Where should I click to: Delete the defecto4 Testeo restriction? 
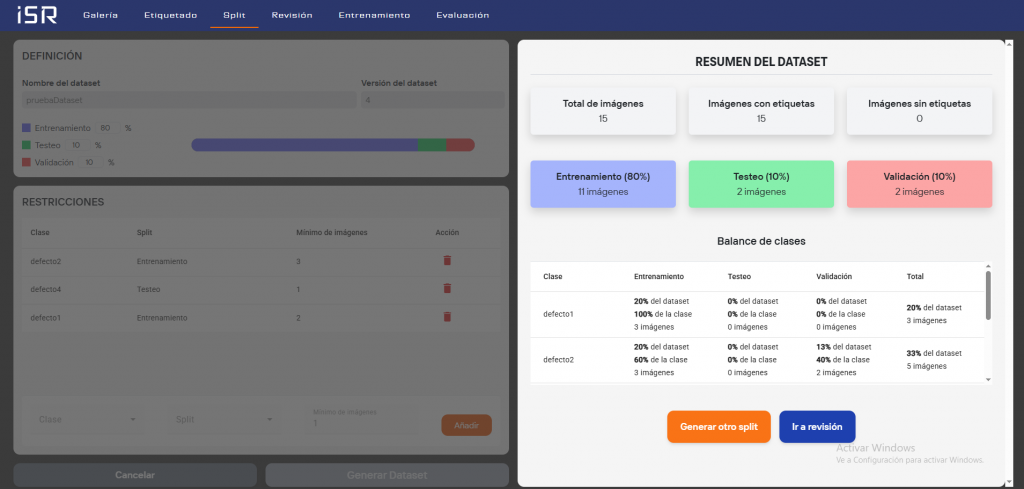coord(447,288)
